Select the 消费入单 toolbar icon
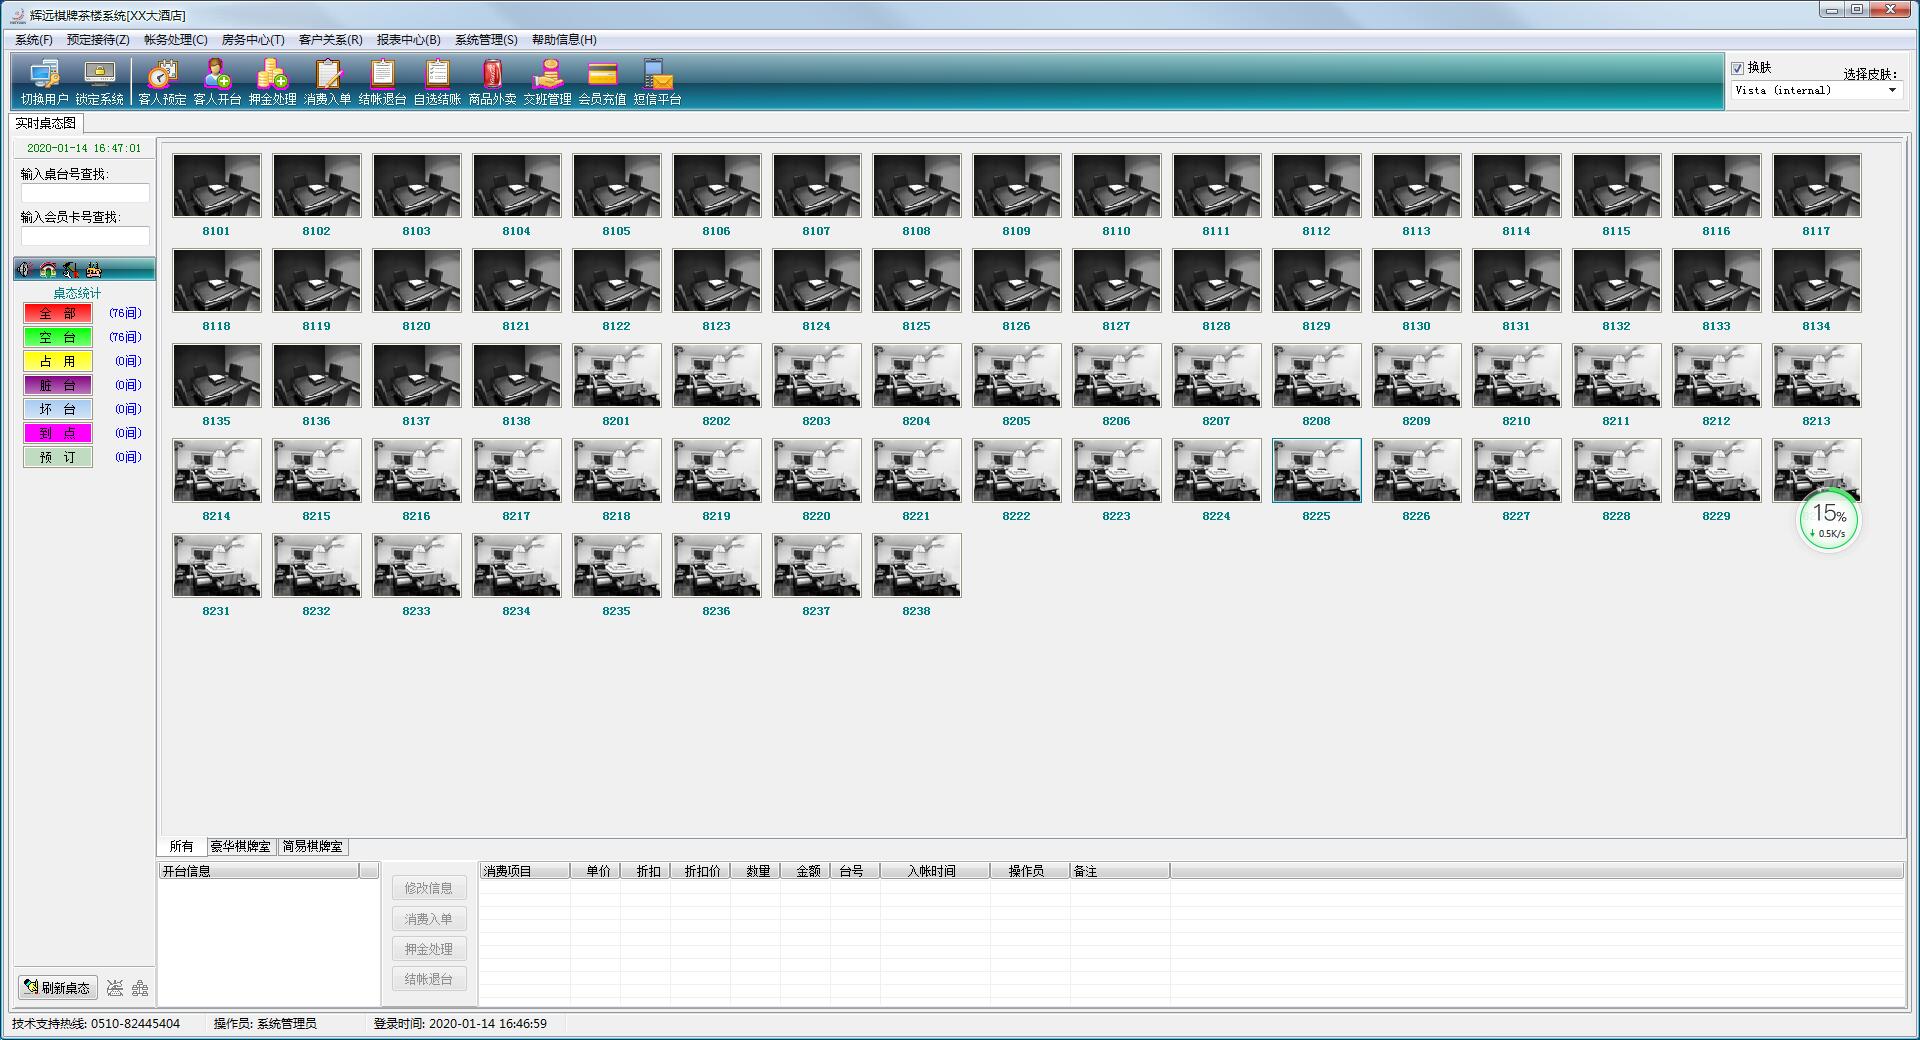 click(x=327, y=81)
